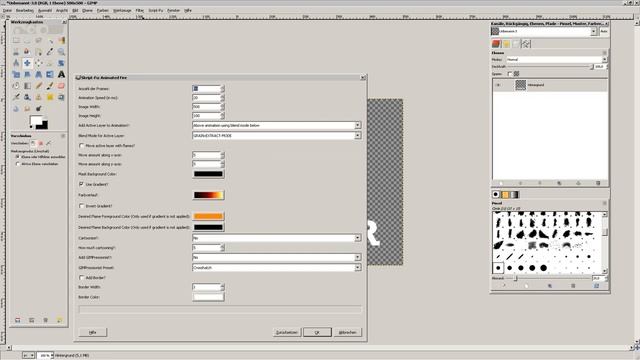Screen dimensions: 640x360
Task: Select the Paintbrush tool
Action: 50,86
